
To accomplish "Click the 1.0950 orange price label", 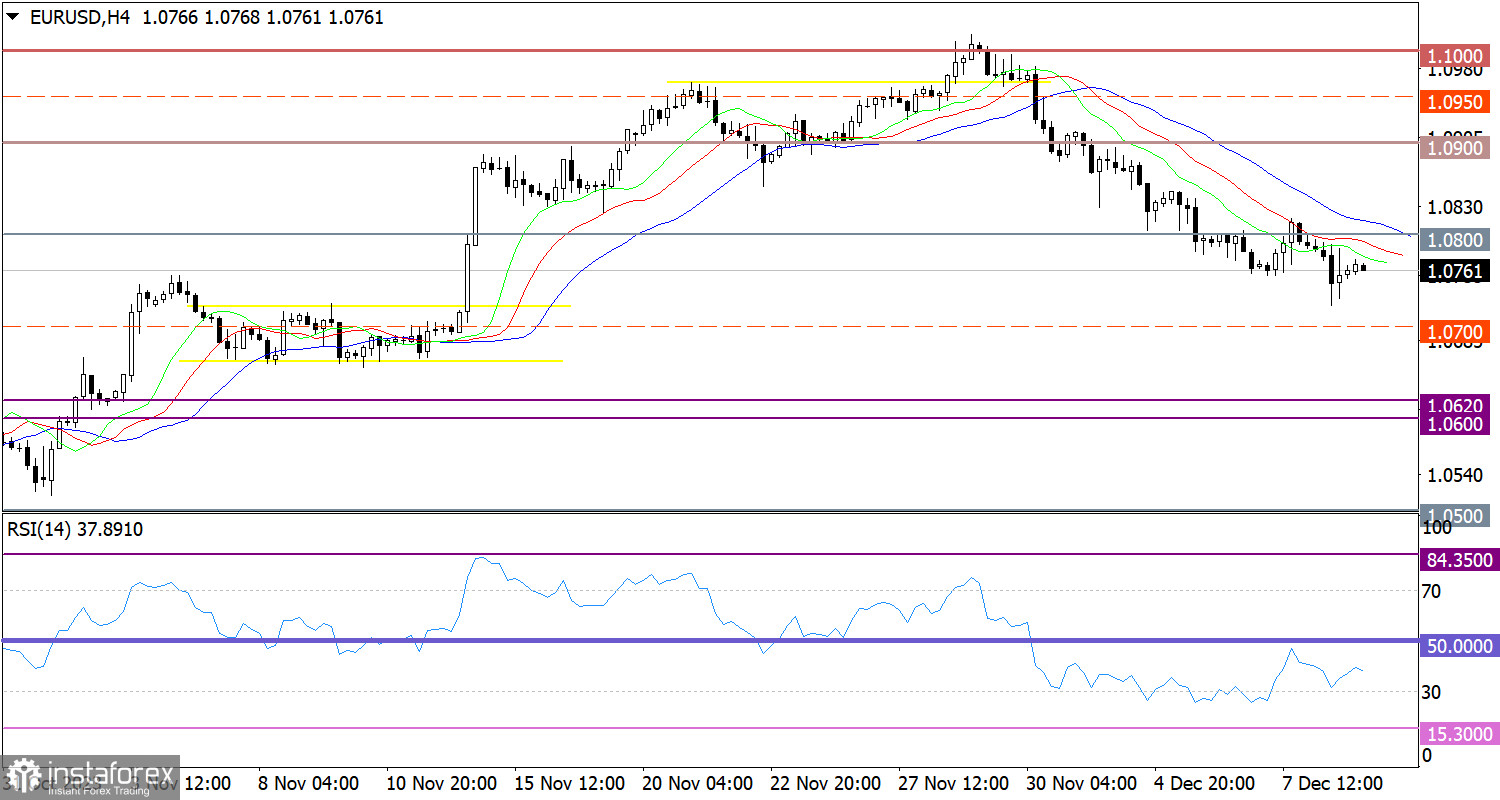I will tap(1457, 103).
